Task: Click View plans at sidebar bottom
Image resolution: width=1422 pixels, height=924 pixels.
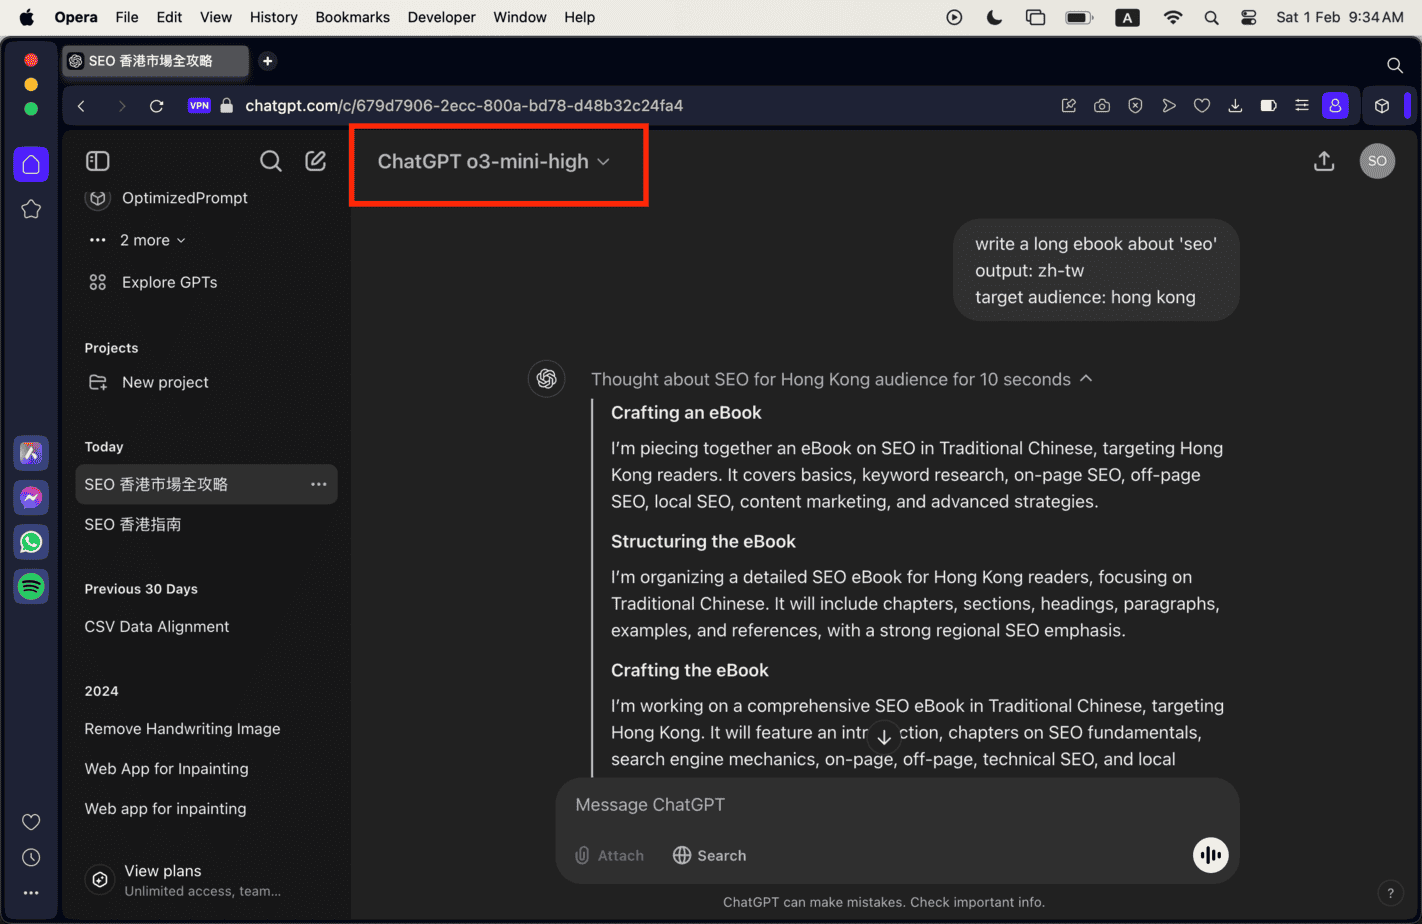Action: point(185,880)
